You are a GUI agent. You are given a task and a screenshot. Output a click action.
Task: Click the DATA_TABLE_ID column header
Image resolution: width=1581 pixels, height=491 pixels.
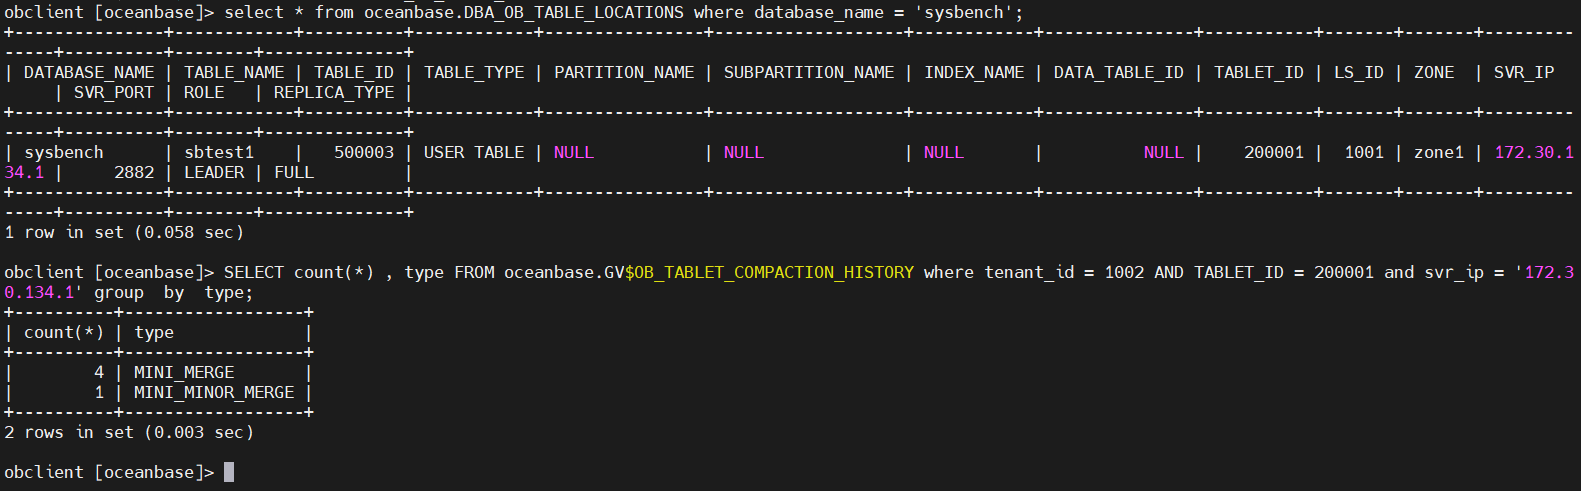coord(1119,72)
